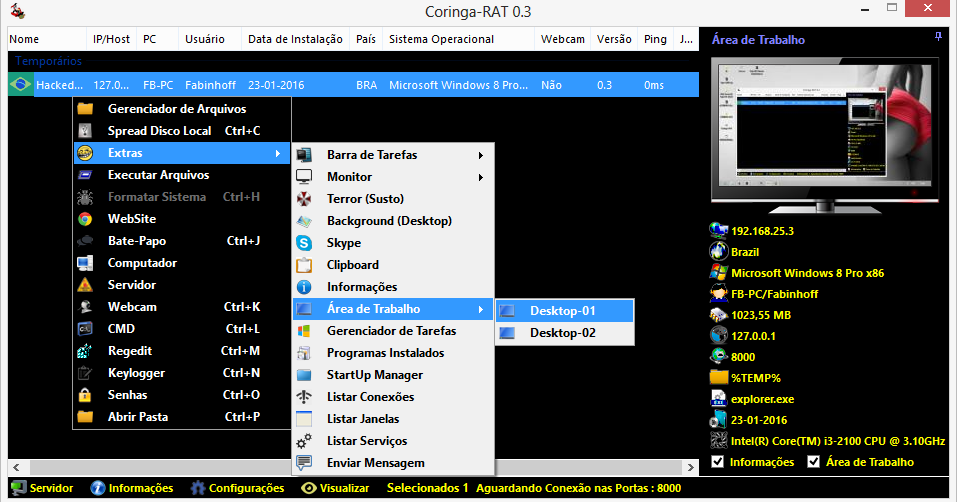Click the Webcam icon in context menu
957x502 pixels.
[x=85, y=307]
